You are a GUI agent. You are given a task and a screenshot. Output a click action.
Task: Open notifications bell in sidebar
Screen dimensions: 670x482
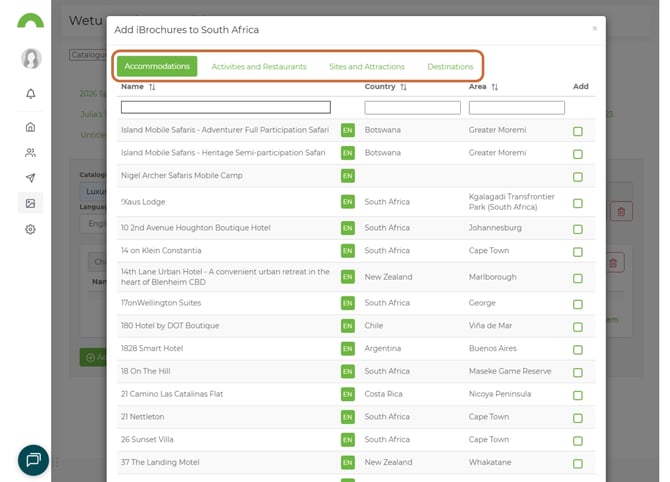(31, 94)
